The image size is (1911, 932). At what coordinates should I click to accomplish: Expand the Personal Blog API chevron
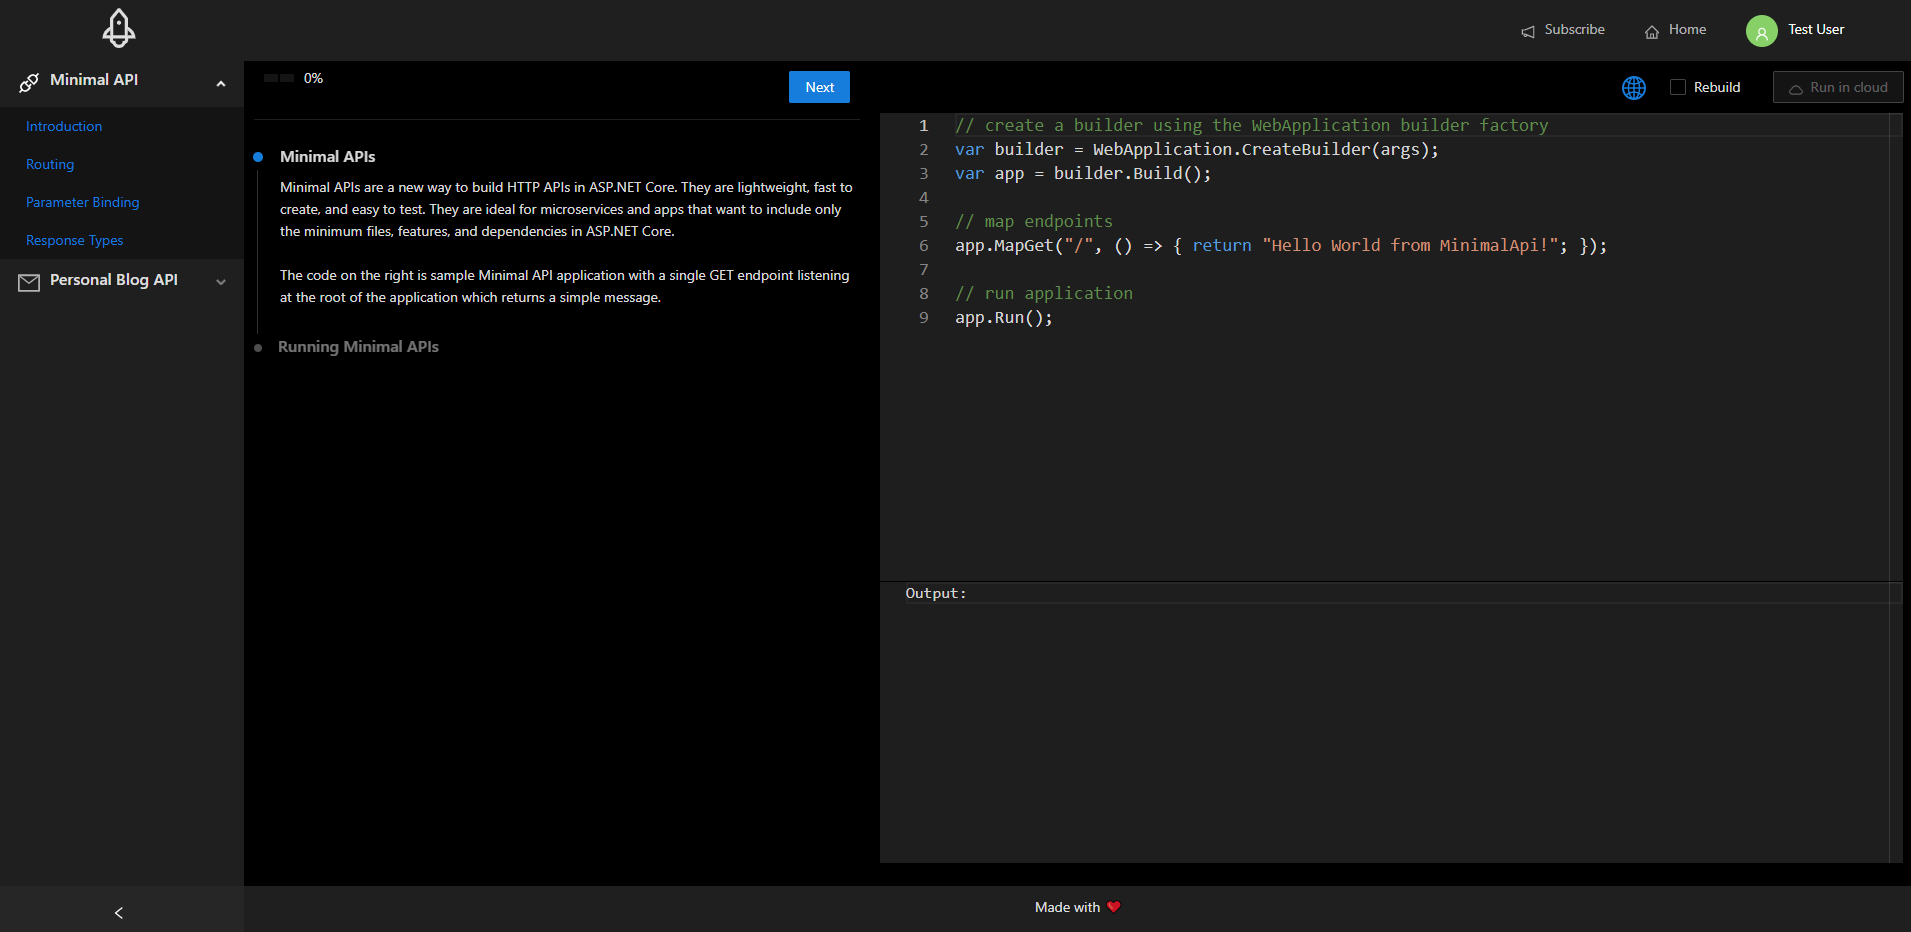click(x=221, y=282)
